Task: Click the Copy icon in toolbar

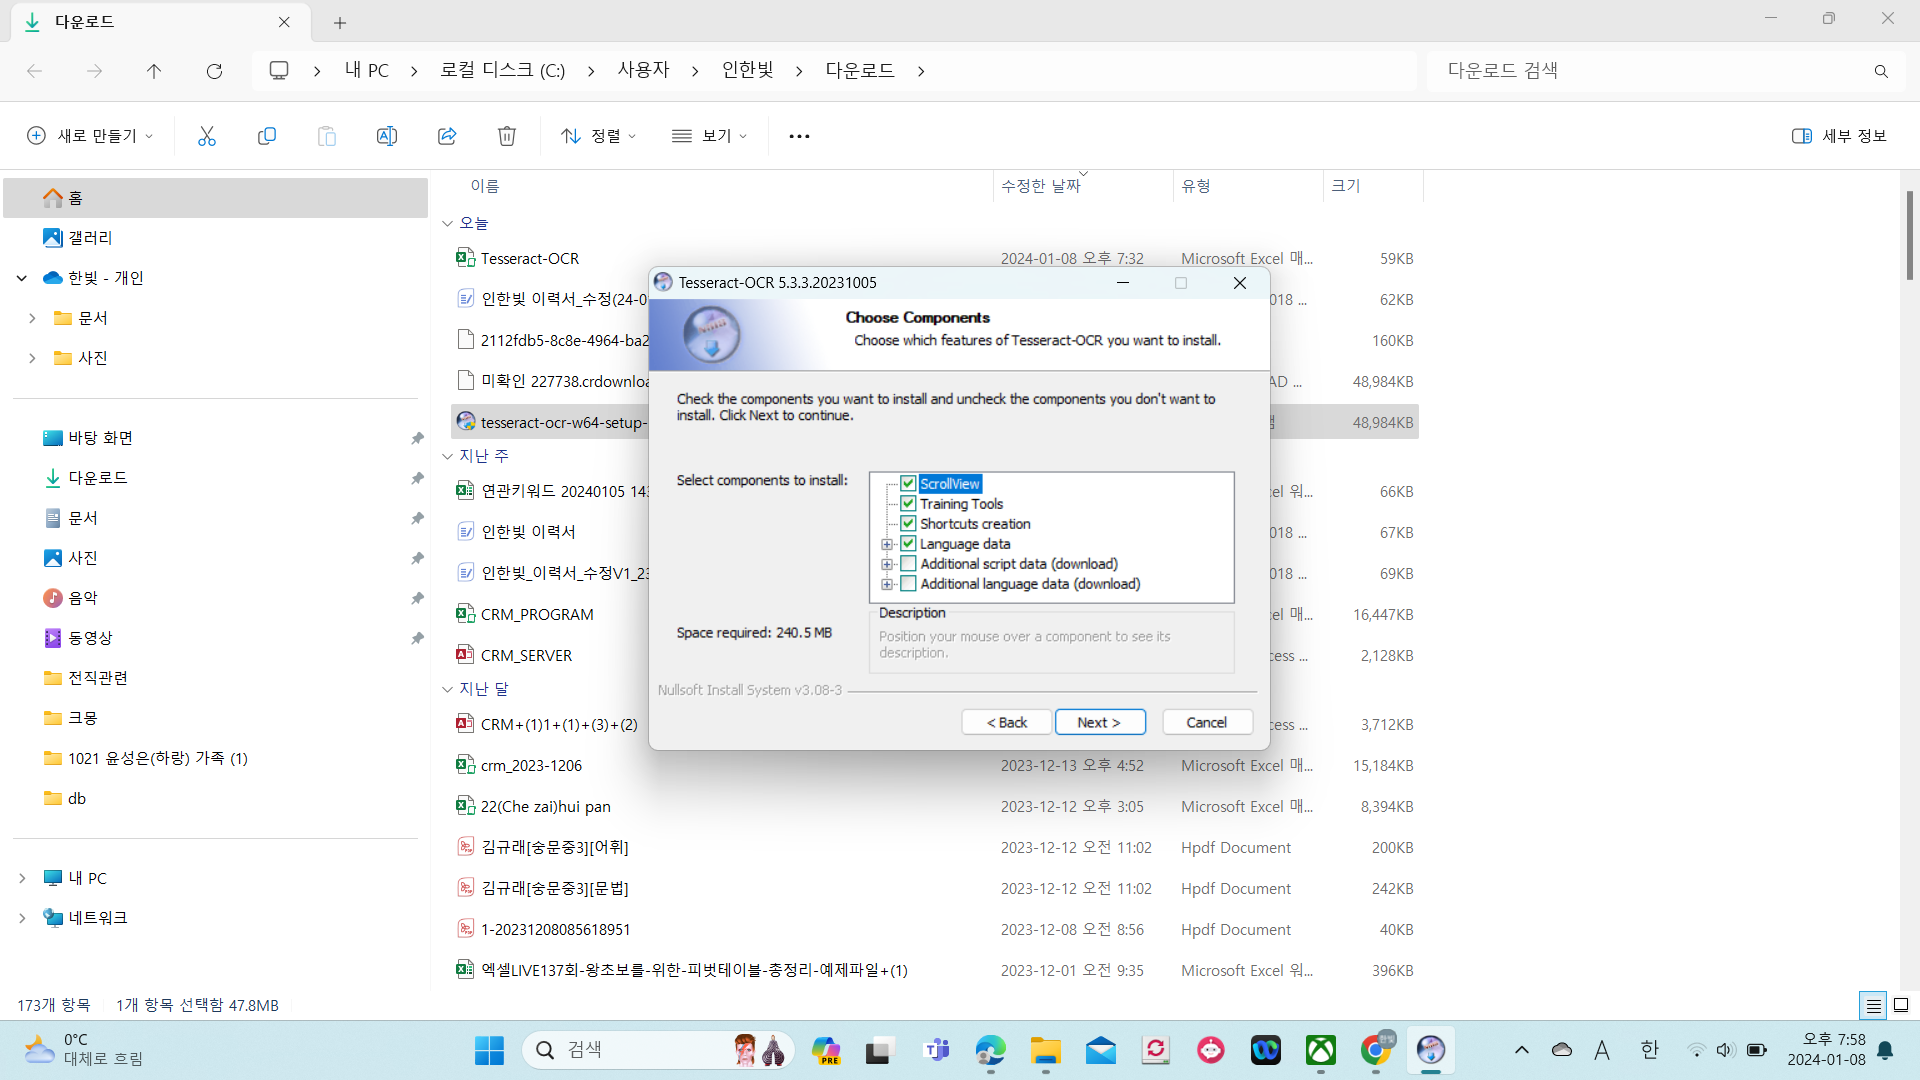Action: pos(267,136)
